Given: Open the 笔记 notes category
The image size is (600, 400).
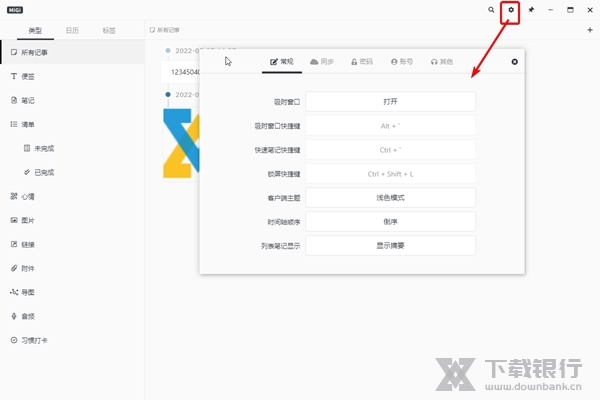Looking at the screenshot, I should 72,100.
